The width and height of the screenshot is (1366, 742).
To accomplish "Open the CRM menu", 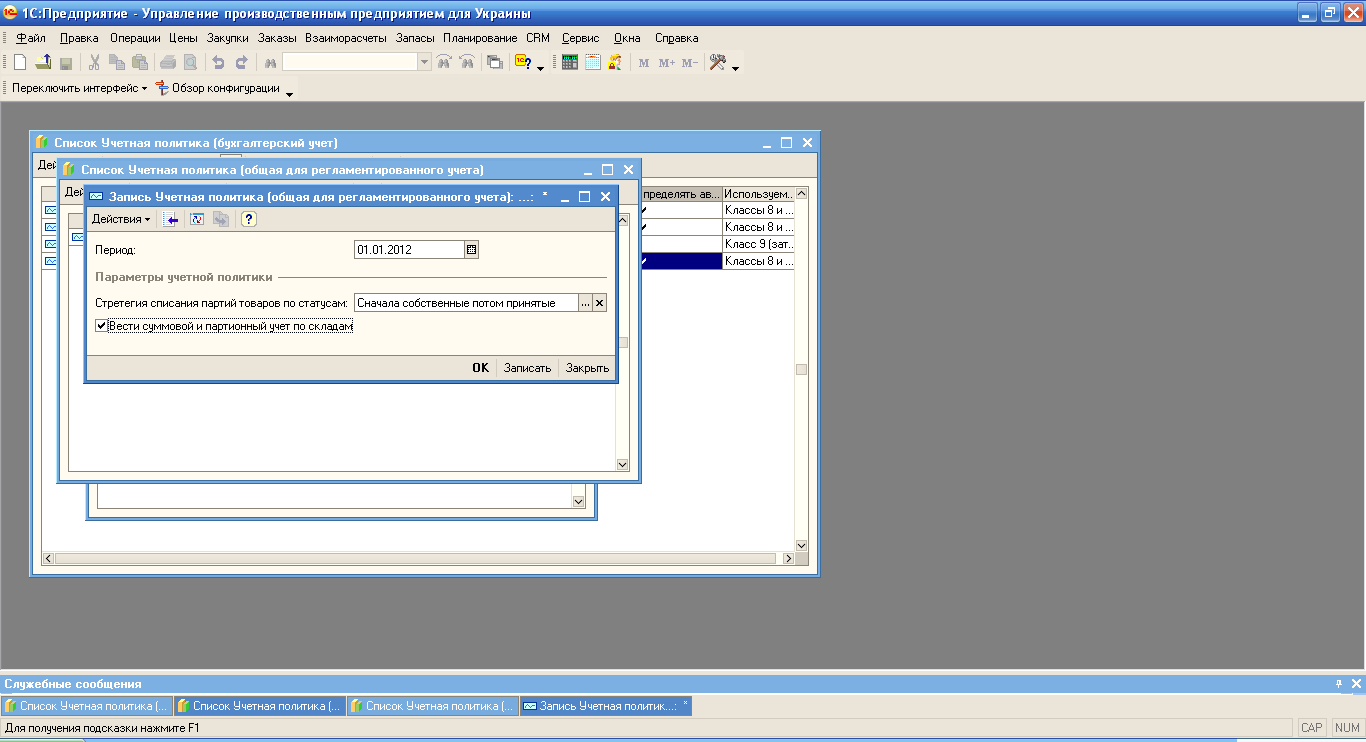I will coord(538,38).
